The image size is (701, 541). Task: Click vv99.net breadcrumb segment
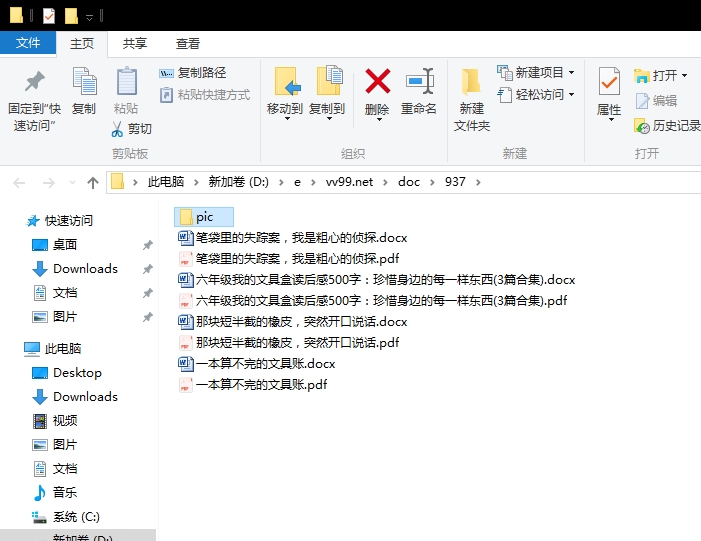tap(349, 182)
